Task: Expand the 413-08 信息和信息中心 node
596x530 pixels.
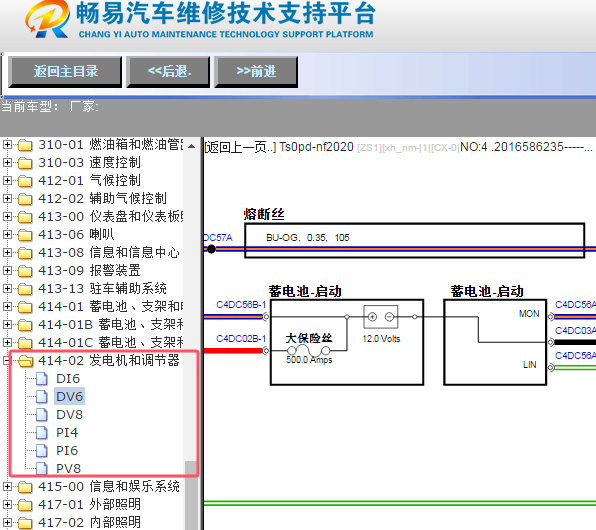Action: pyautogui.click(x=7, y=252)
